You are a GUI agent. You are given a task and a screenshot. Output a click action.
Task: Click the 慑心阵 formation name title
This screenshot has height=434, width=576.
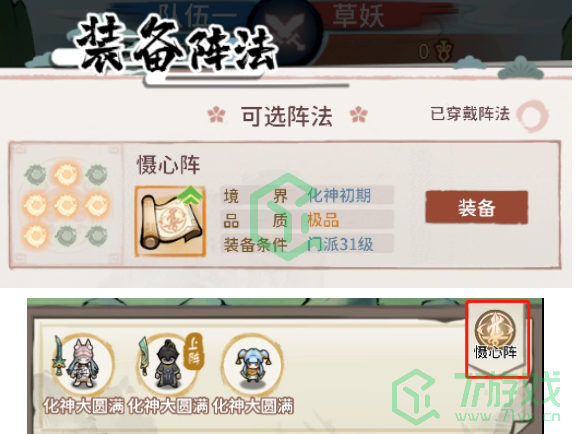(x=168, y=165)
